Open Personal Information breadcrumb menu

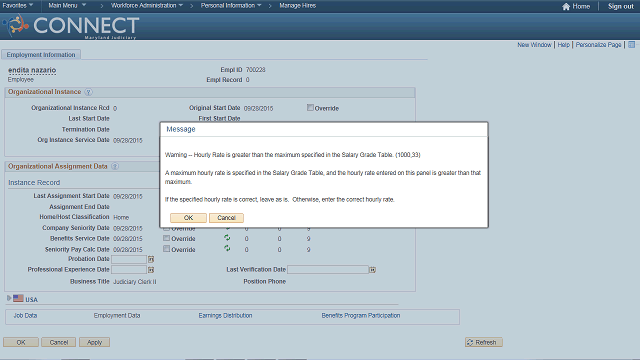pyautogui.click(x=231, y=6)
